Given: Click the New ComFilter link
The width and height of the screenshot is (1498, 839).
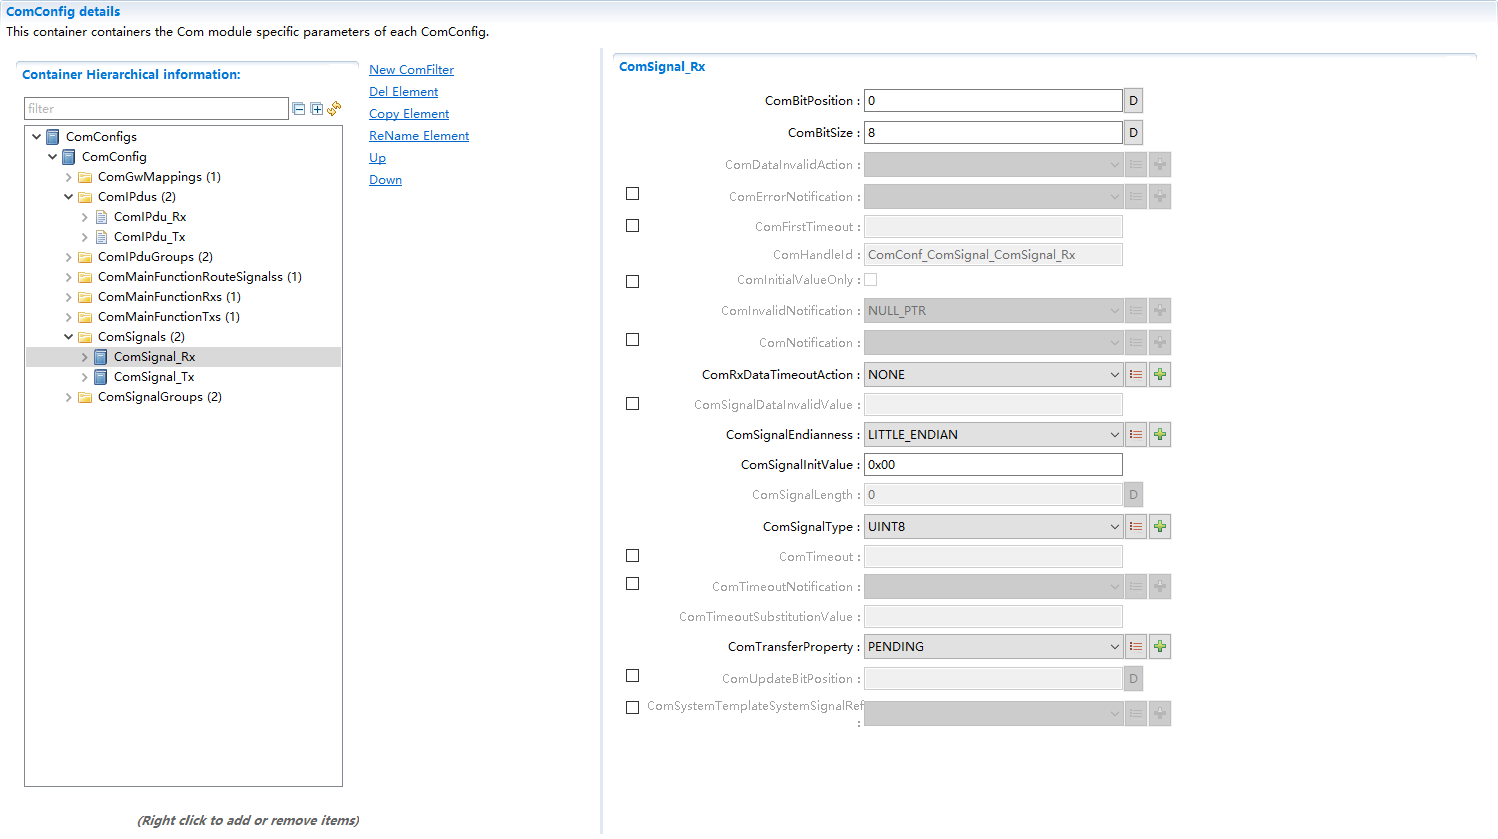Looking at the screenshot, I should click(411, 70).
